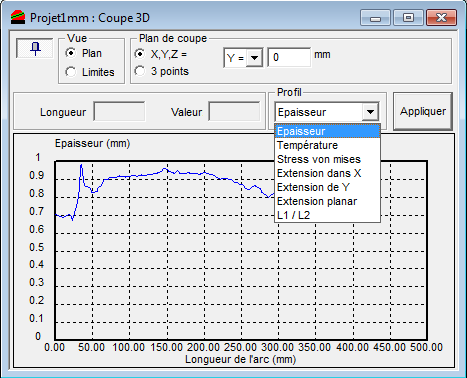Click the Longueur de l'arc (mm) axis label
This screenshot has width=467, height=378.
pos(240,359)
